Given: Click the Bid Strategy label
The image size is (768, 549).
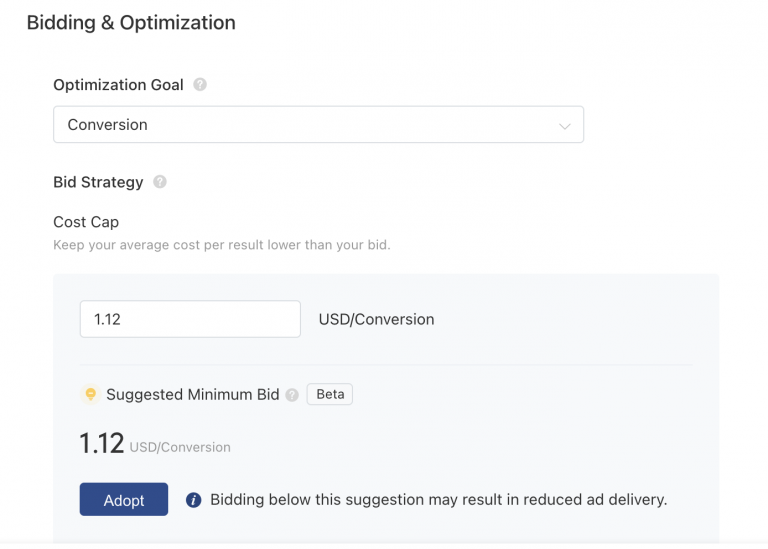Looking at the screenshot, I should click(x=98, y=182).
